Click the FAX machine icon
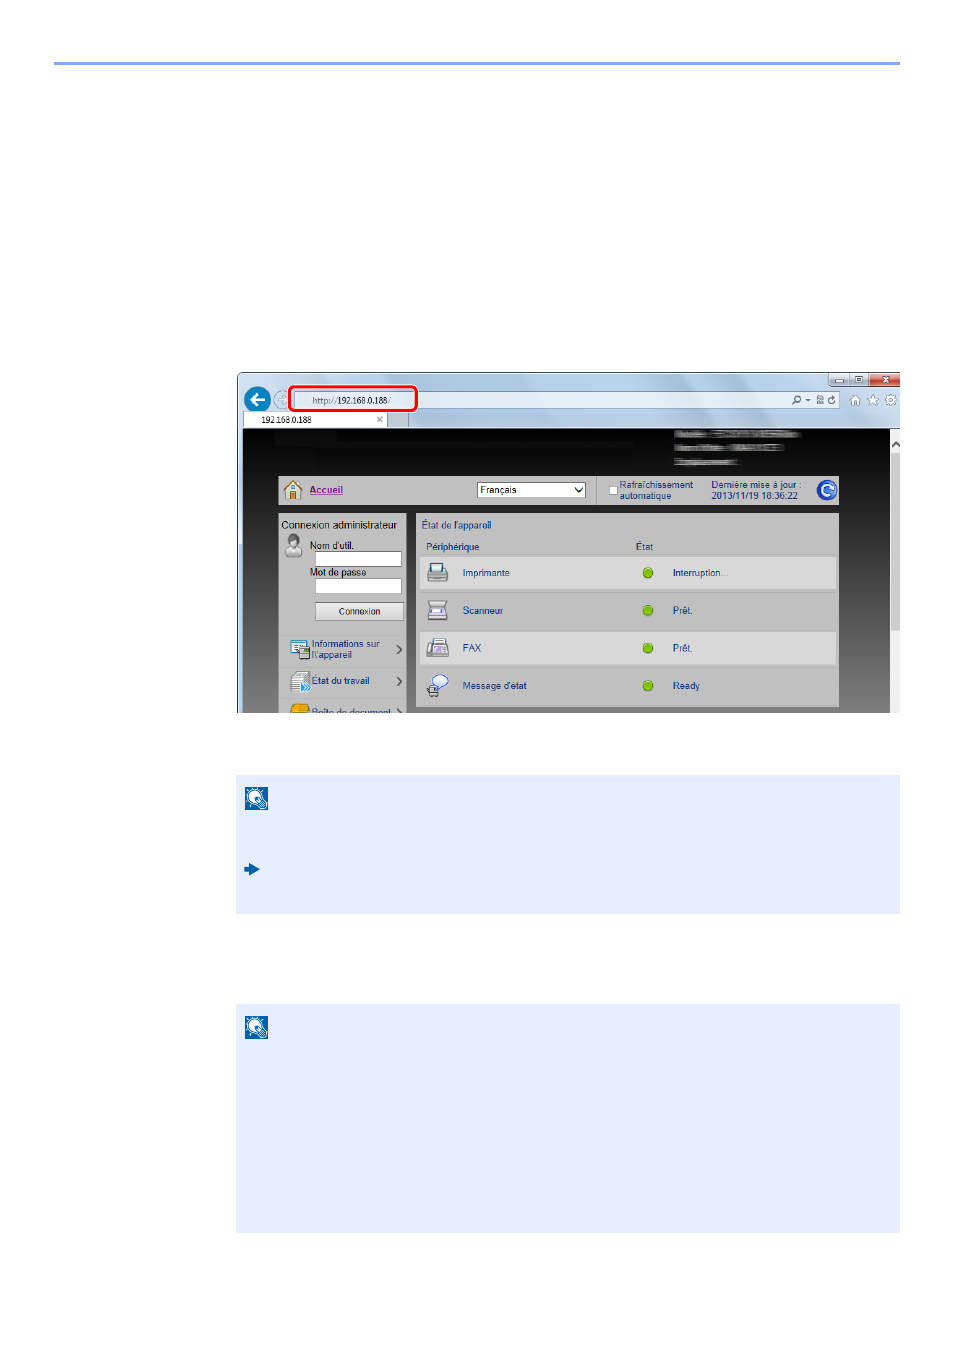 [x=438, y=648]
